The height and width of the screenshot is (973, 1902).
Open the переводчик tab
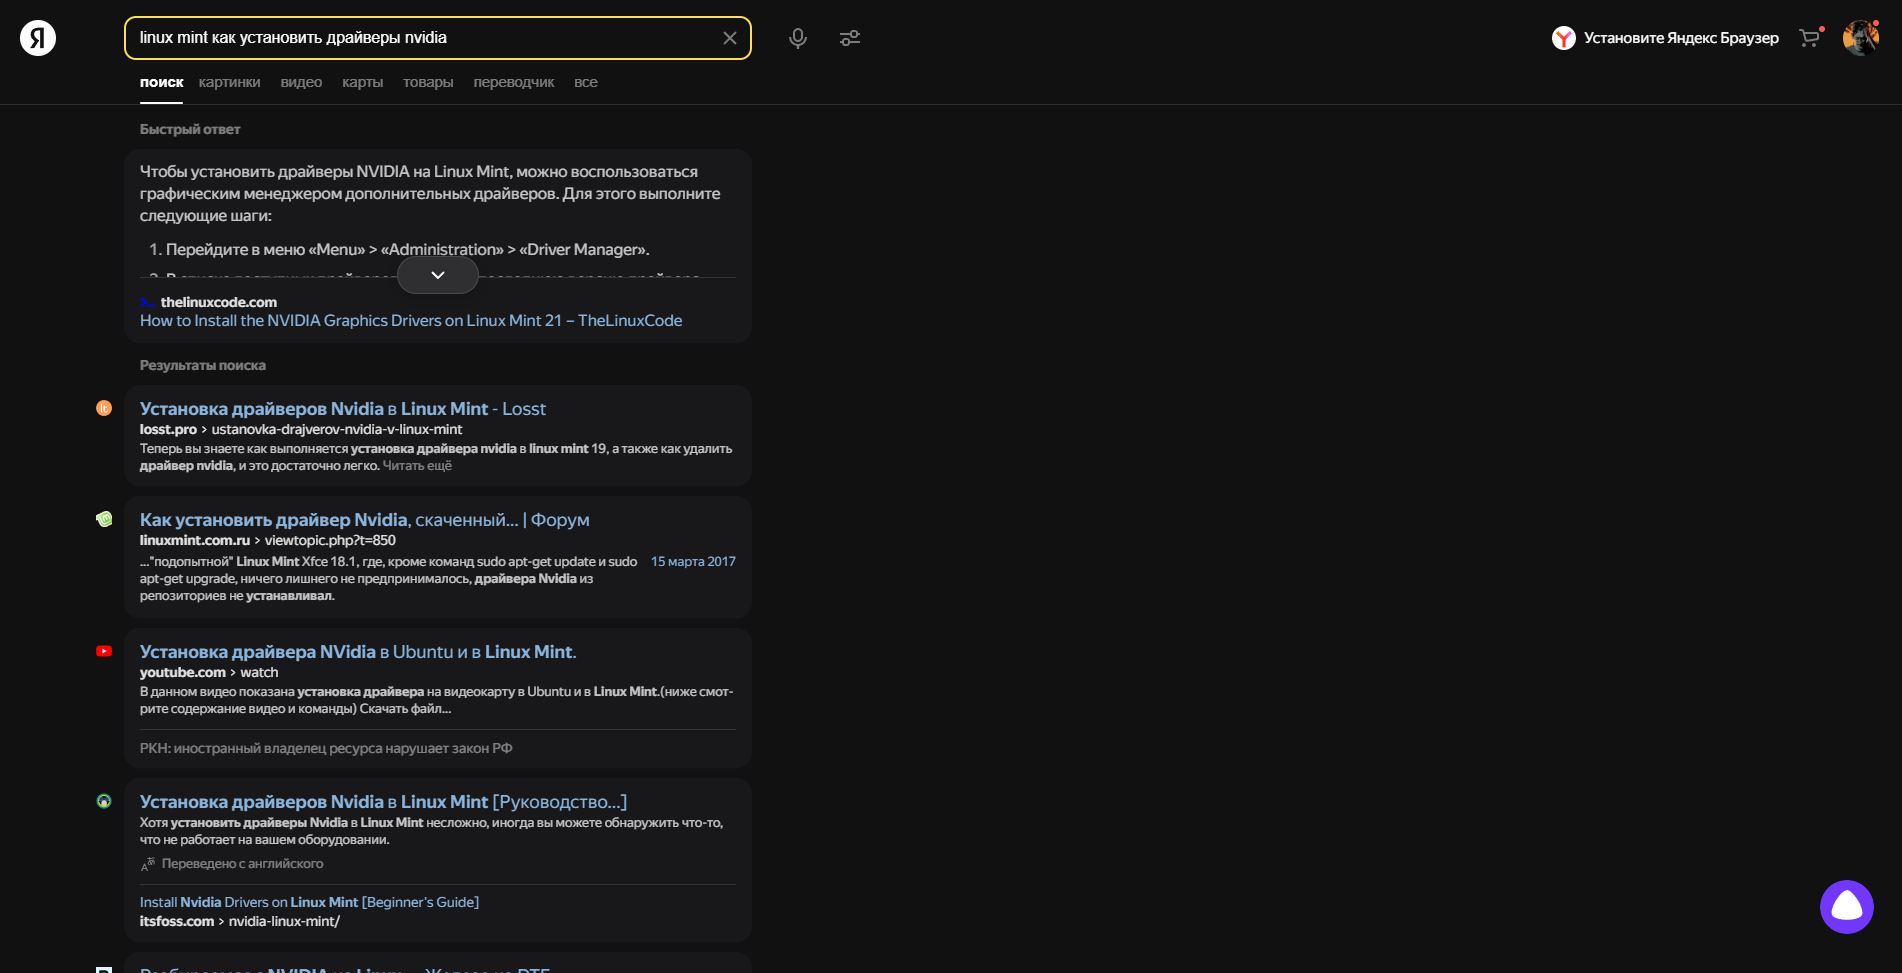tap(514, 82)
